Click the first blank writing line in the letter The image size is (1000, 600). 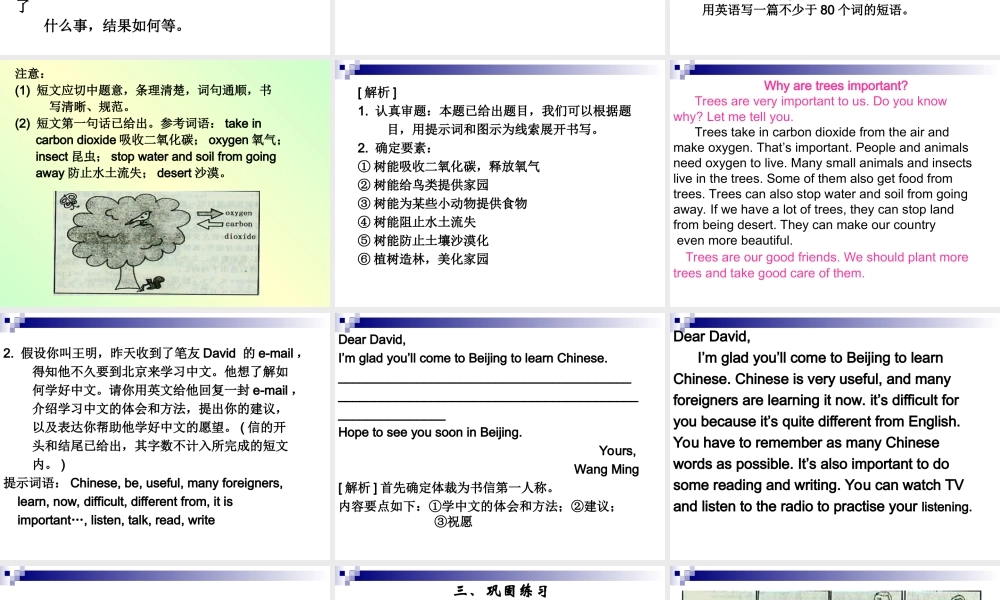485,381
